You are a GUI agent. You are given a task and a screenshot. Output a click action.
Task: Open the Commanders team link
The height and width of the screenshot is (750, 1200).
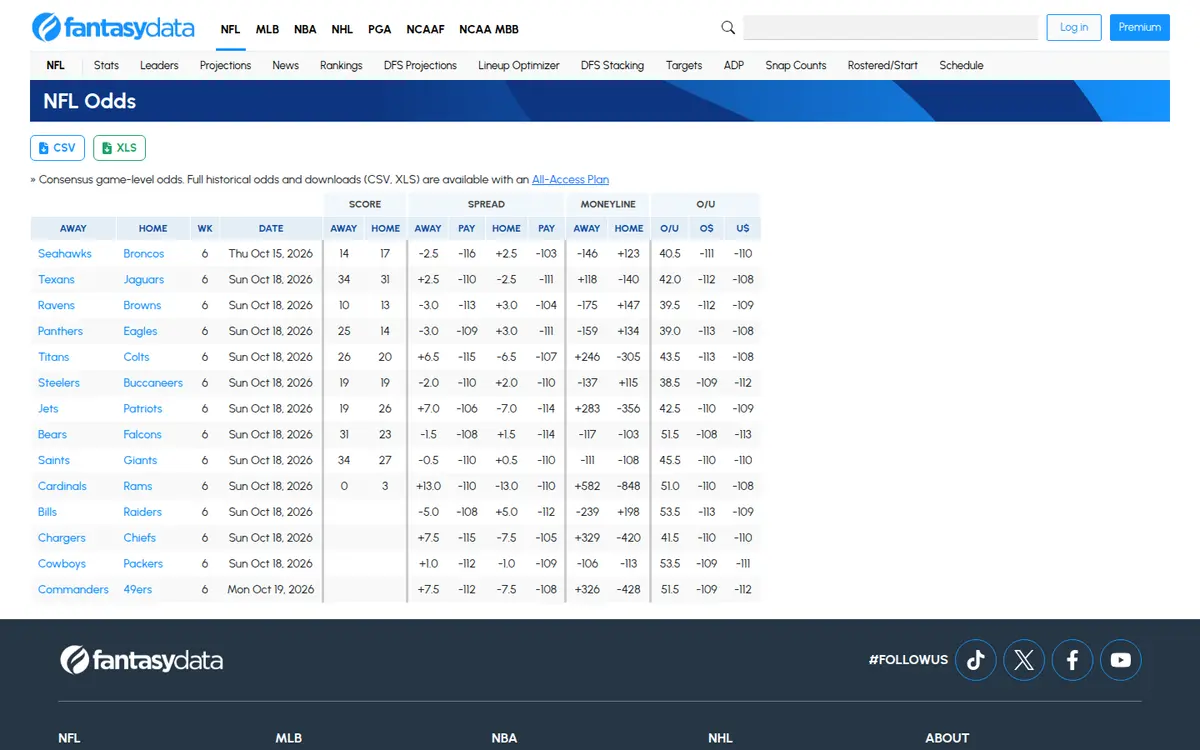click(73, 590)
